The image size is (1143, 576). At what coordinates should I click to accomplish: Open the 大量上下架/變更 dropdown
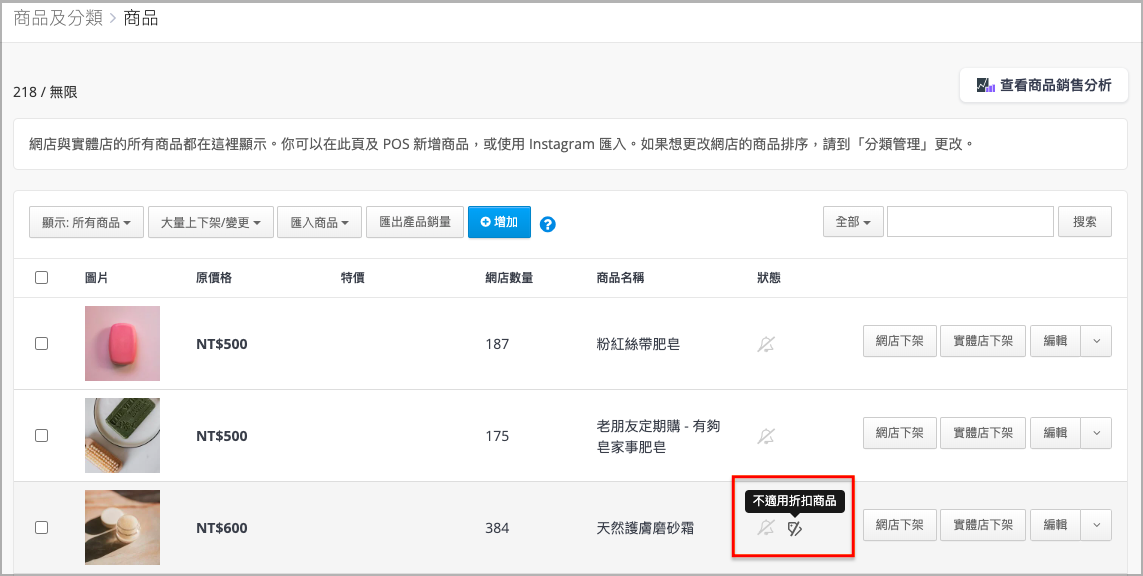pyautogui.click(x=211, y=222)
